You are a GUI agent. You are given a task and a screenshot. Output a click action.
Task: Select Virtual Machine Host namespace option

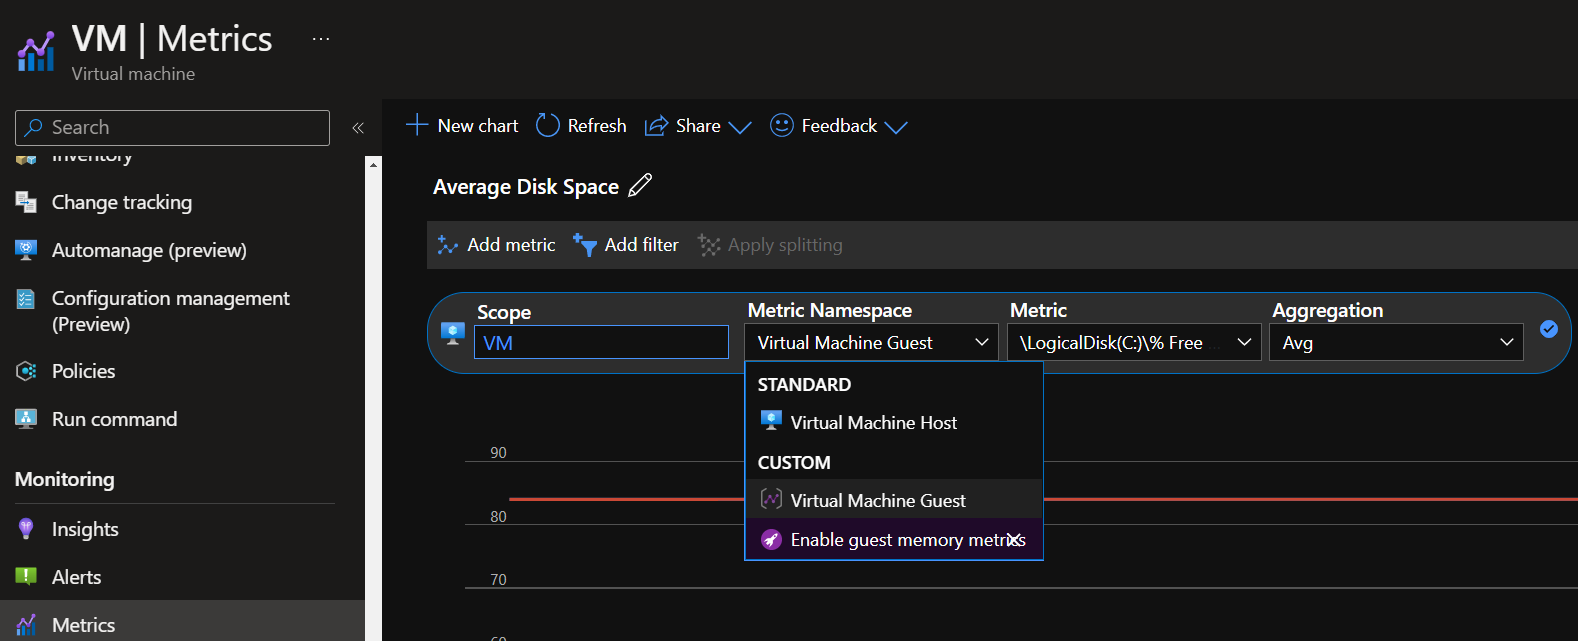coord(873,423)
